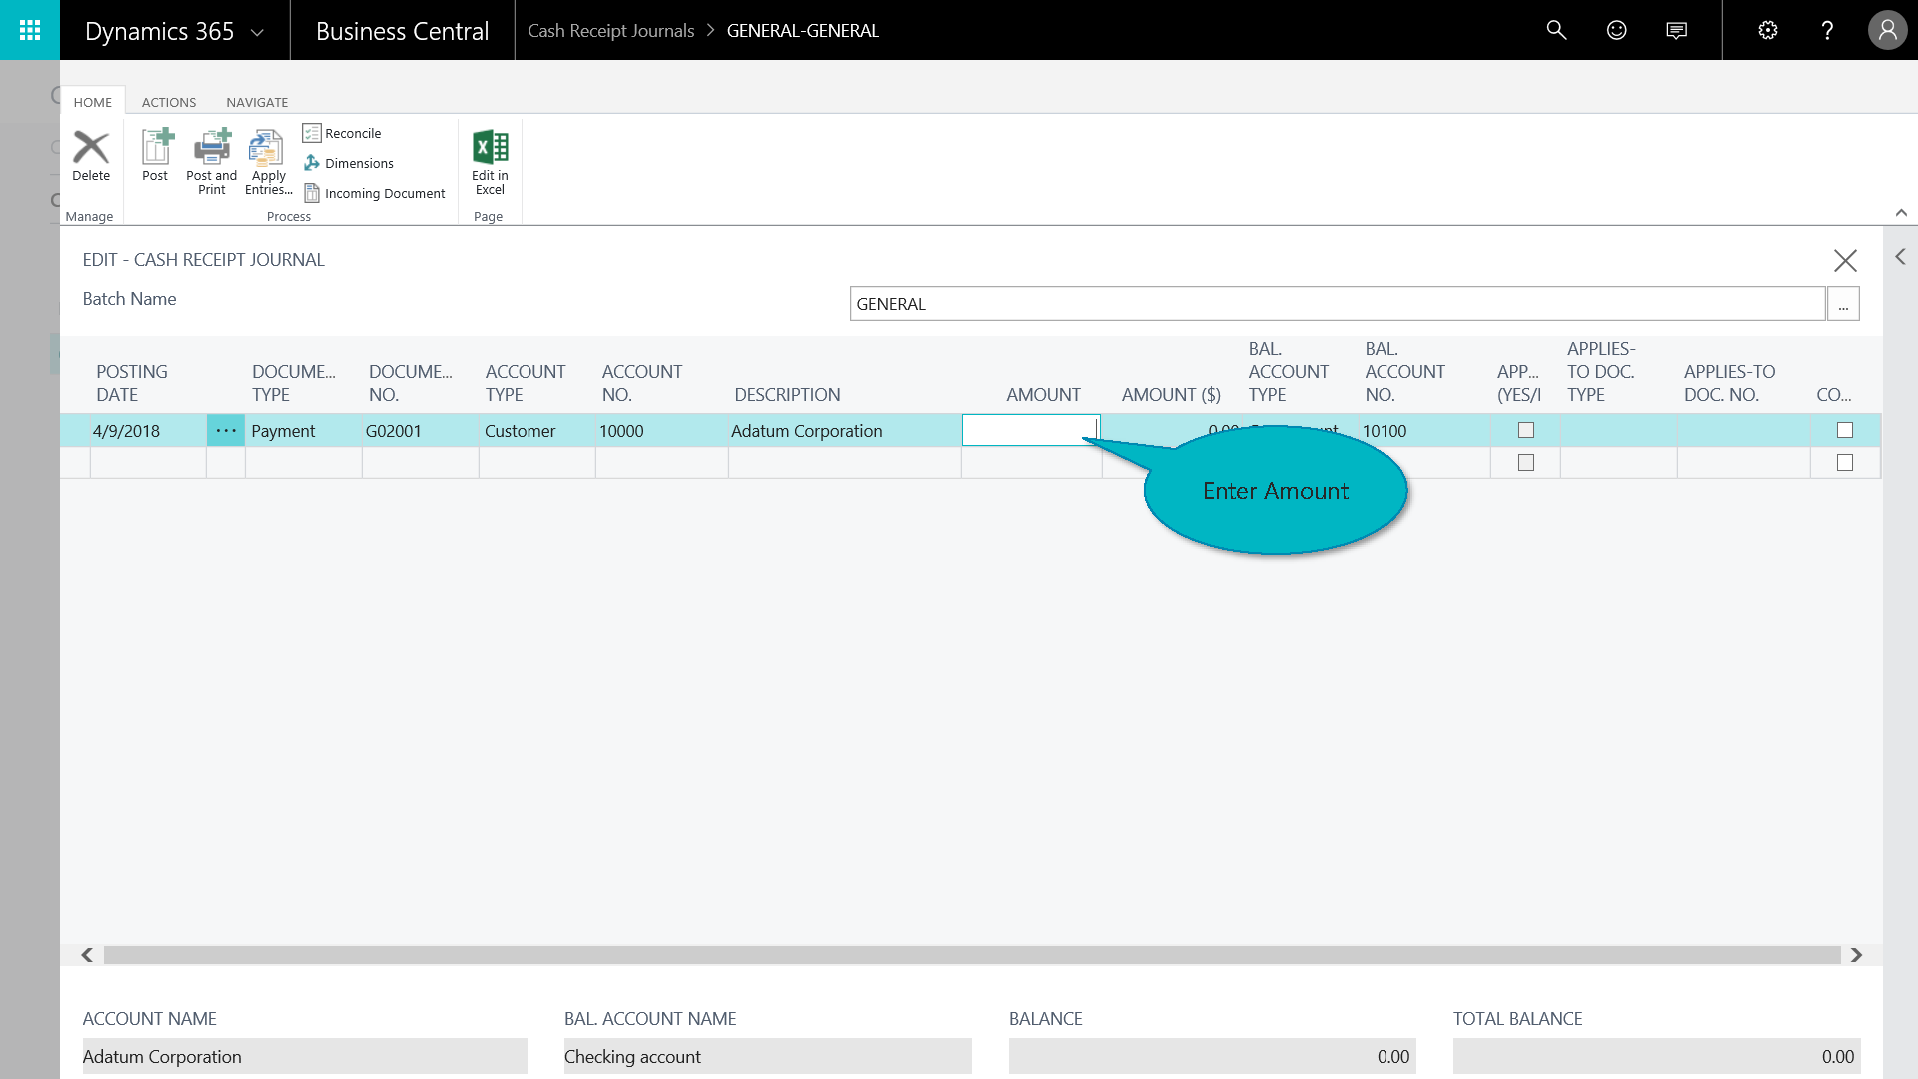Click the search magnifier icon
Image resolution: width=1918 pixels, height=1079 pixels.
click(x=1556, y=30)
